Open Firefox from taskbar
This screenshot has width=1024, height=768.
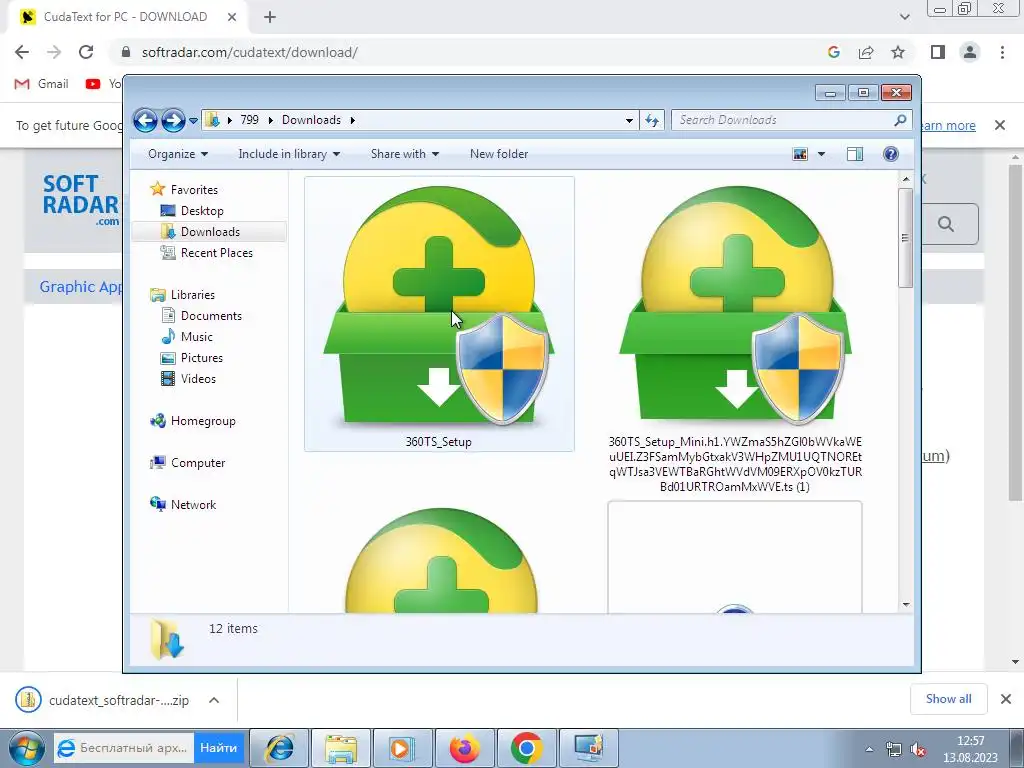point(465,748)
